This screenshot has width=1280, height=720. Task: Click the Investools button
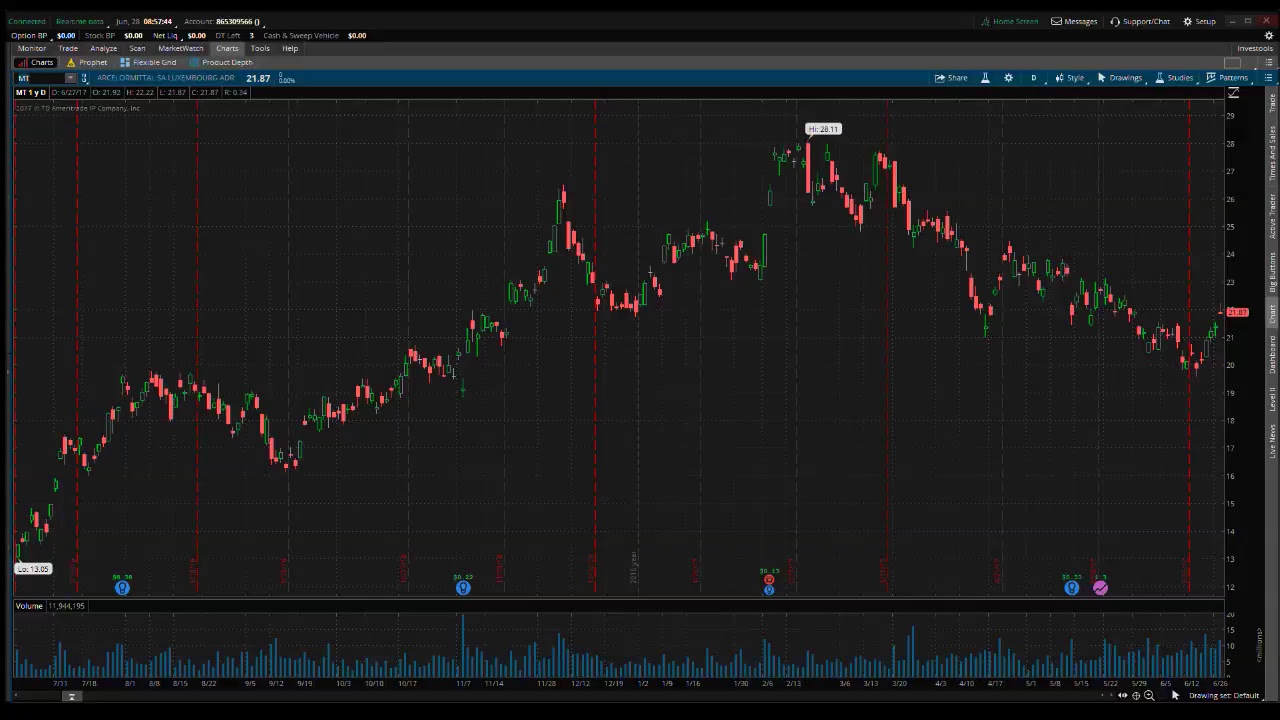coord(1255,48)
